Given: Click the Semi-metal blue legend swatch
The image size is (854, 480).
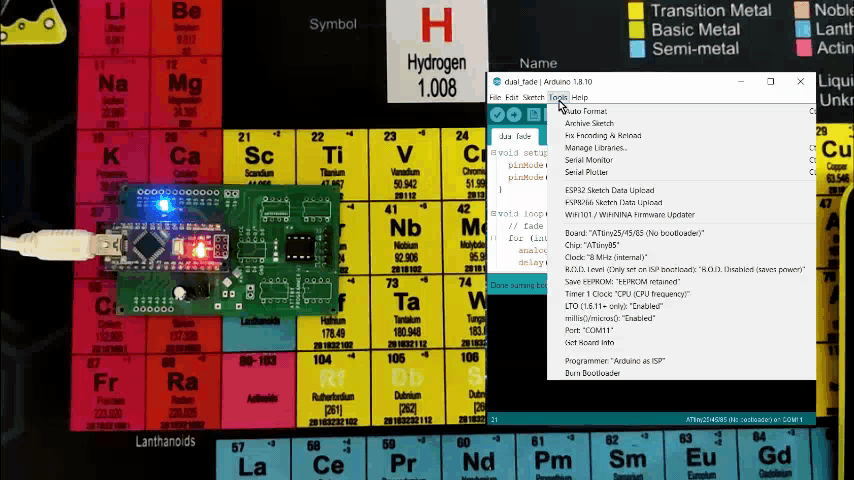Looking at the screenshot, I should [x=637, y=49].
